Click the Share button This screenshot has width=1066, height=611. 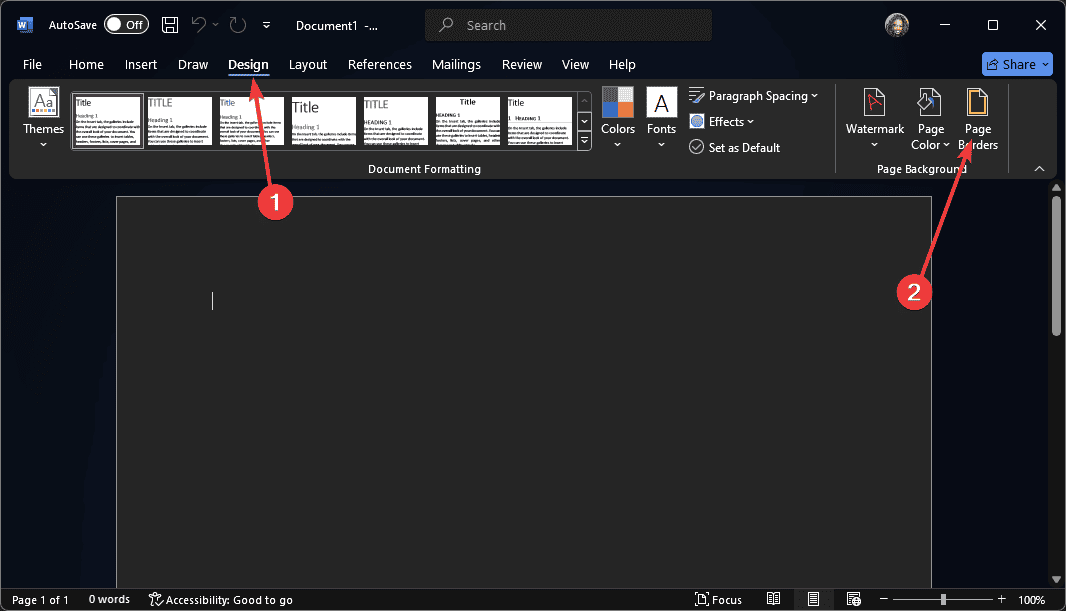tap(1017, 65)
